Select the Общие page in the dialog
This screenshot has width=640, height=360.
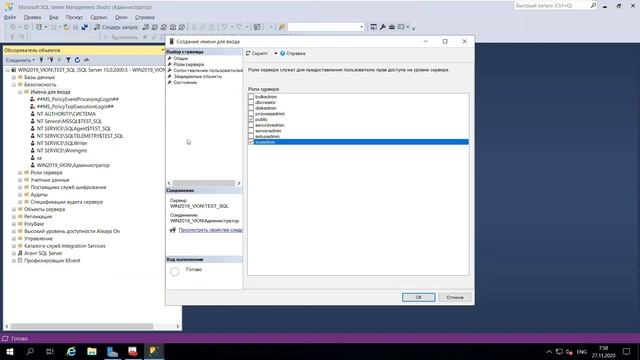pos(180,58)
